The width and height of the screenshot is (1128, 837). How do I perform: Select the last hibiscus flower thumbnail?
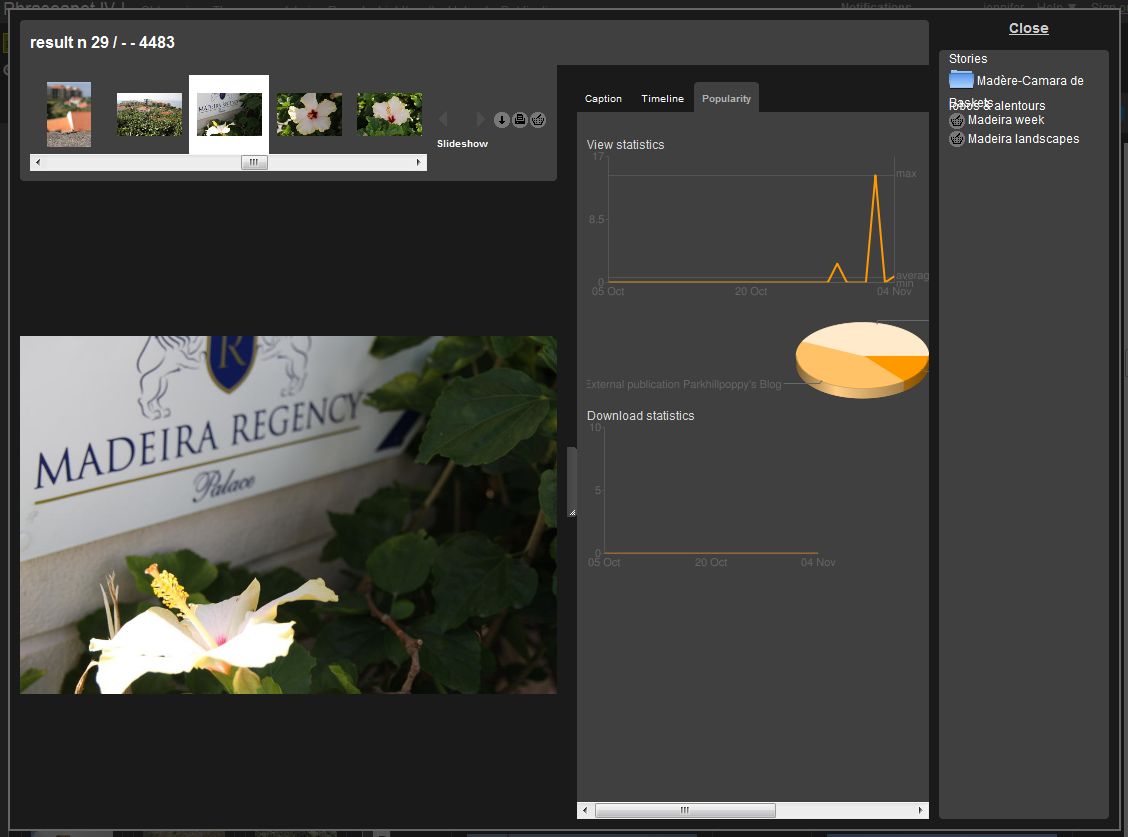[389, 114]
